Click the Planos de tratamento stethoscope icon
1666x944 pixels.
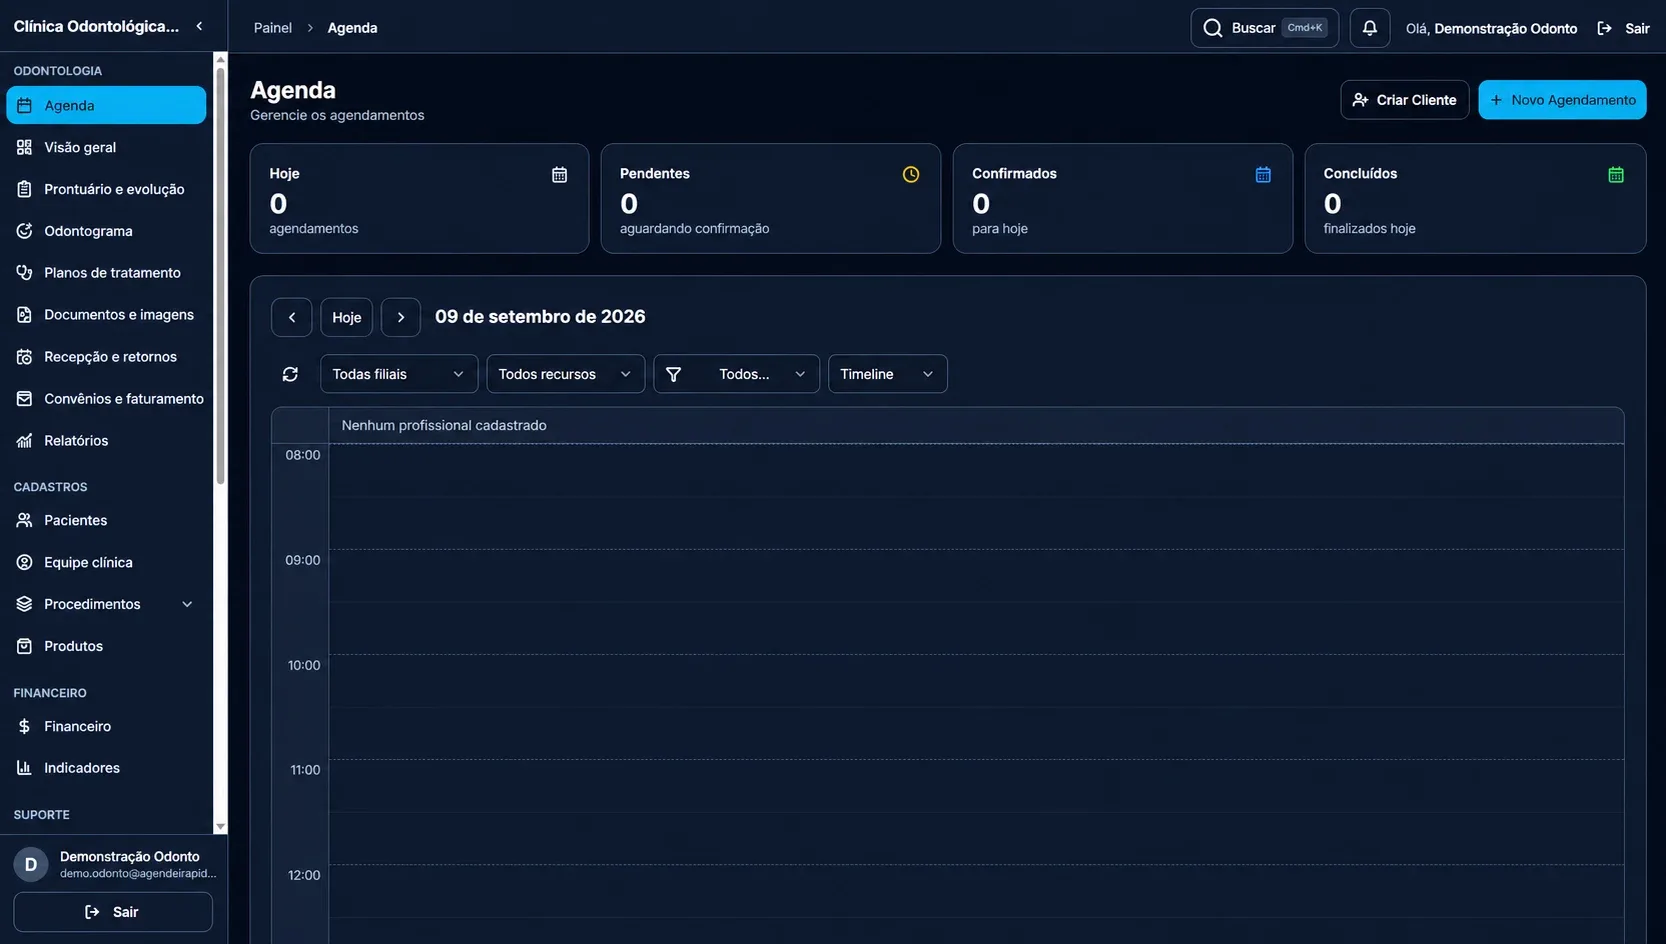(25, 273)
